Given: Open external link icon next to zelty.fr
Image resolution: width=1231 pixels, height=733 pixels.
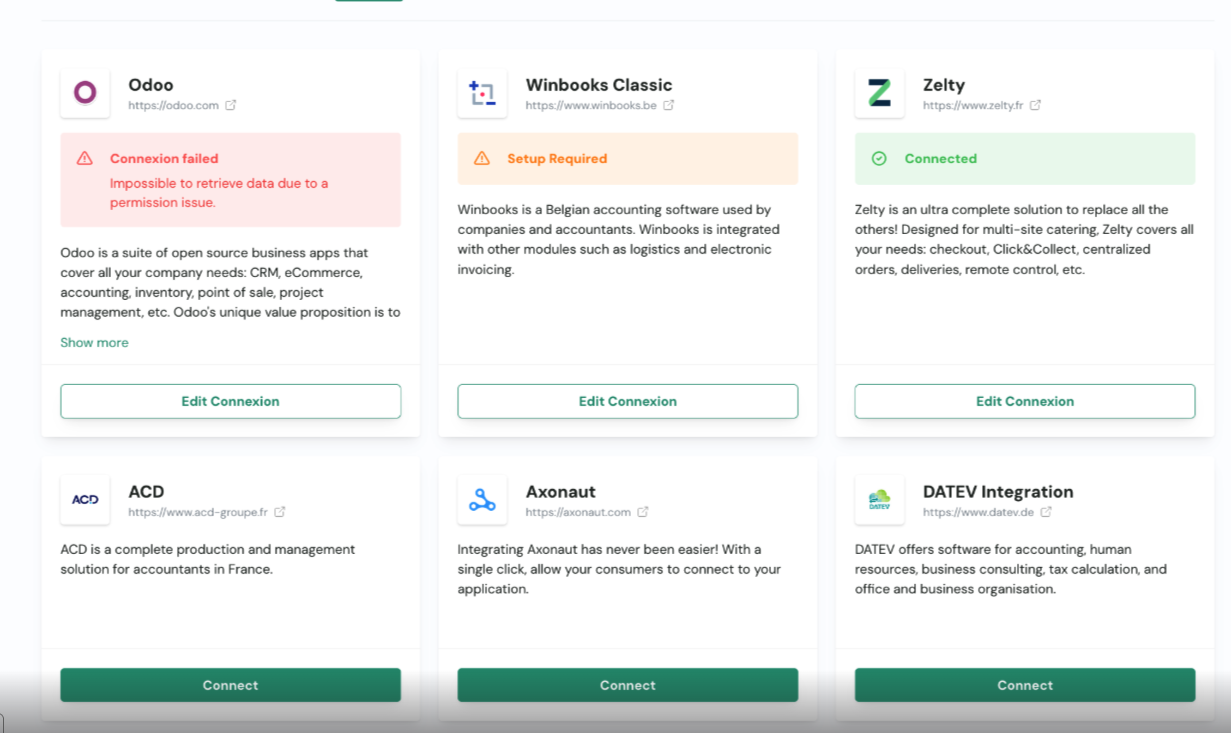Looking at the screenshot, I should [1035, 105].
